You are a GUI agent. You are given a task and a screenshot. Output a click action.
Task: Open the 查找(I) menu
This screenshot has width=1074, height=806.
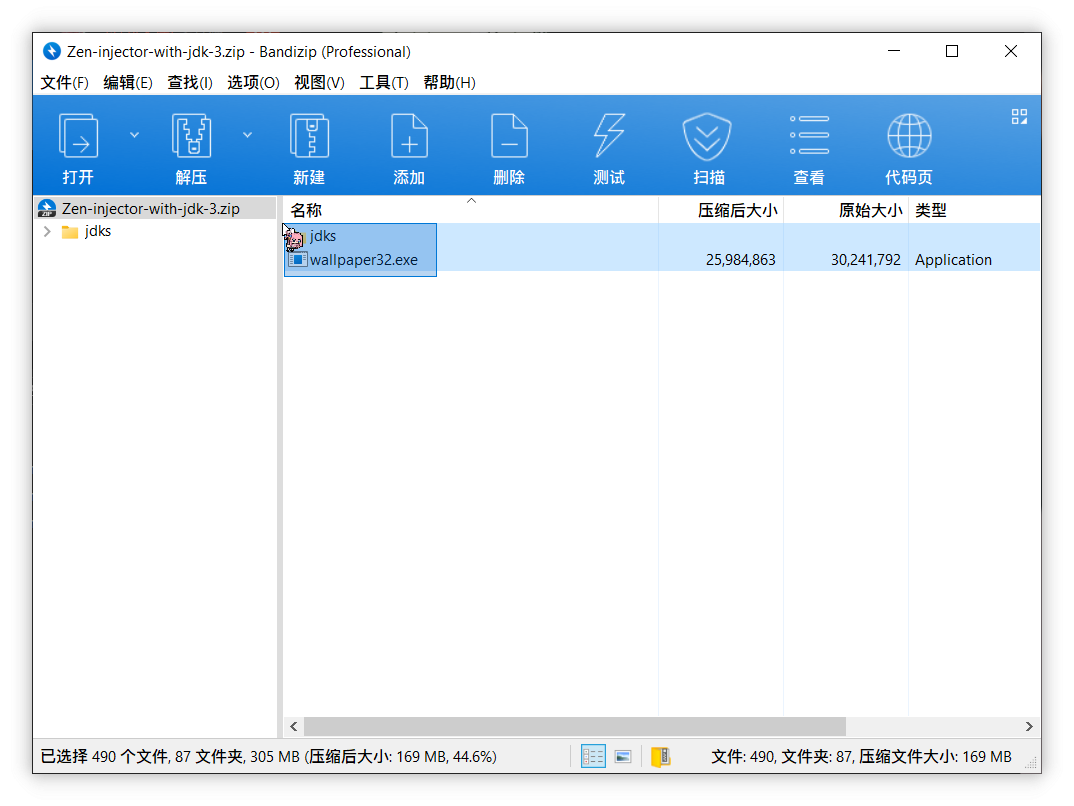point(190,83)
